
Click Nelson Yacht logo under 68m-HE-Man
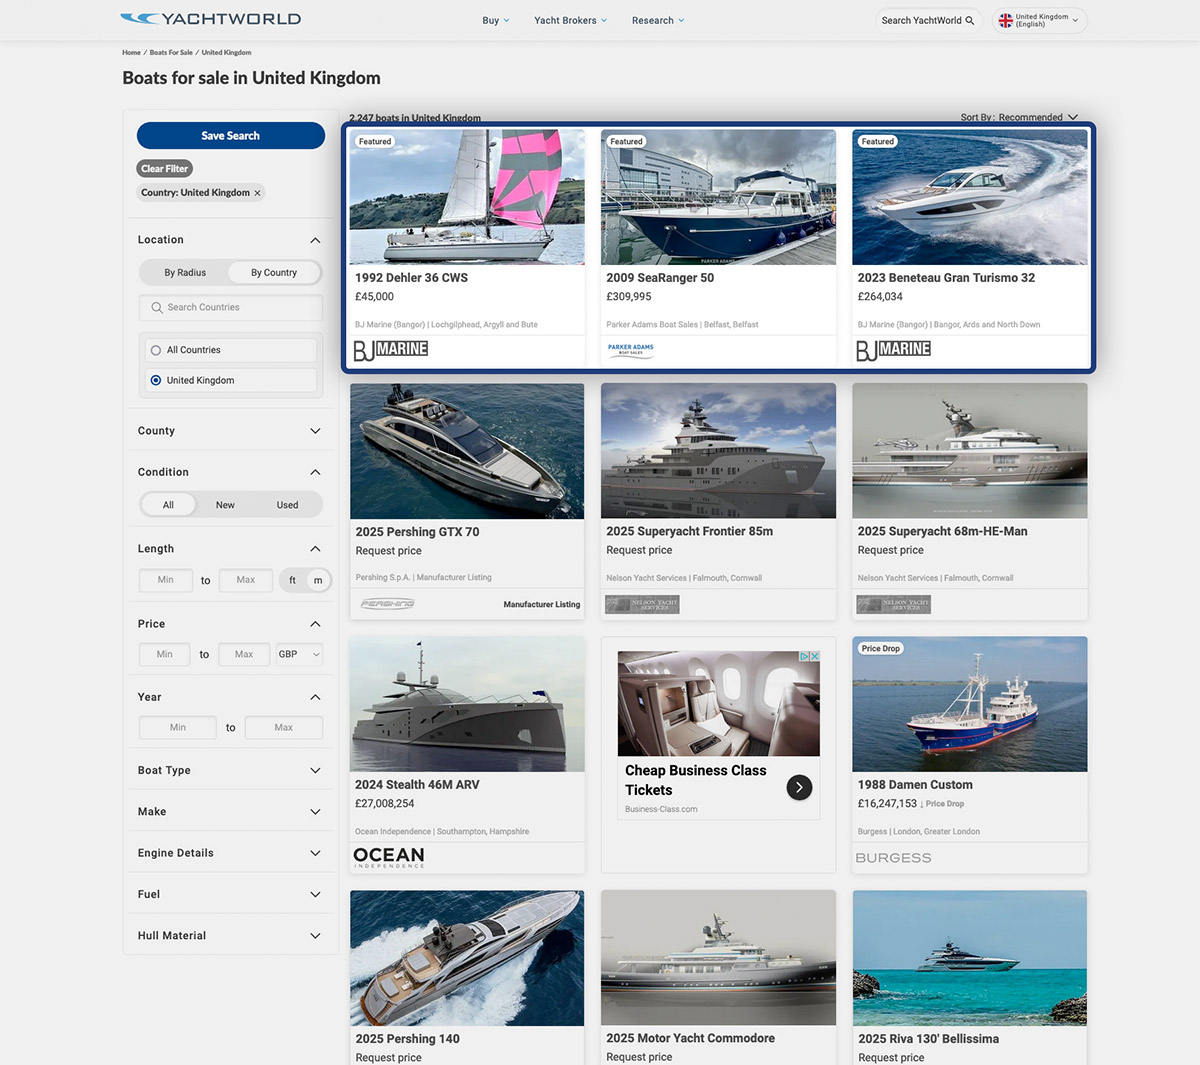894,604
